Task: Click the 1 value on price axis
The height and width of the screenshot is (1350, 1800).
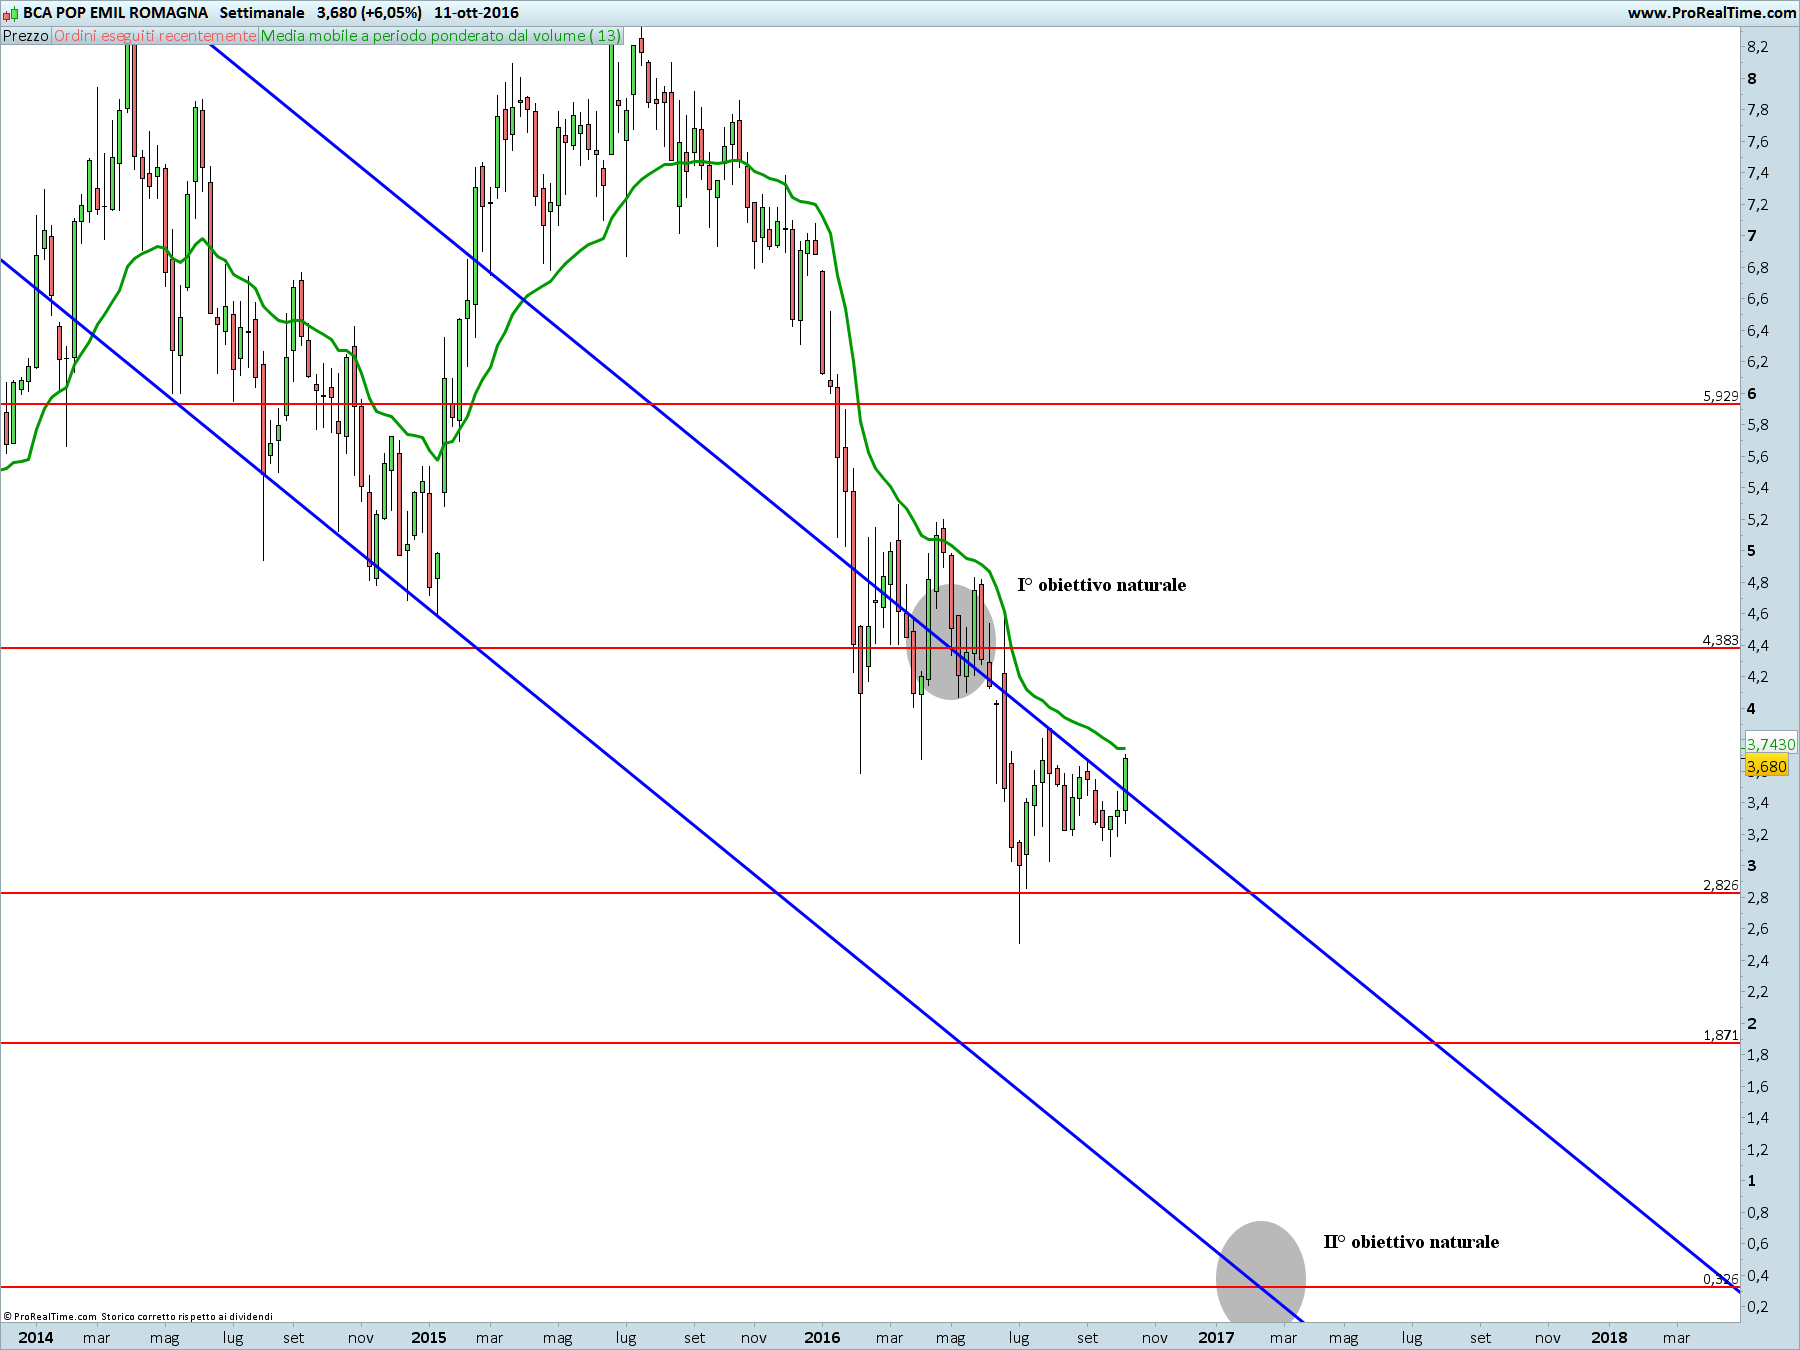Action: point(1752,1181)
